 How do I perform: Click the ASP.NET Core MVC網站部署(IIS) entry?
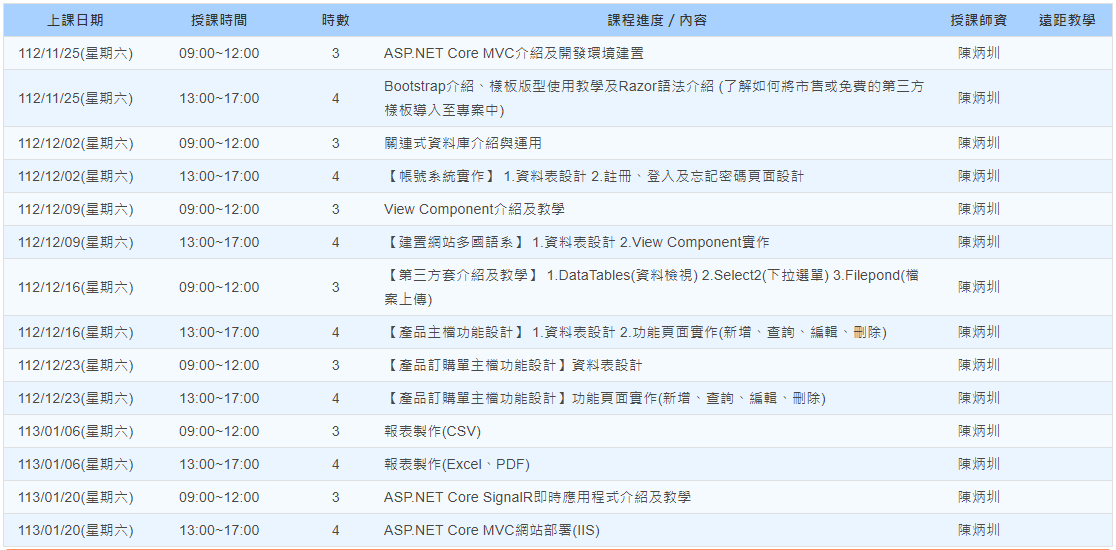(491, 530)
